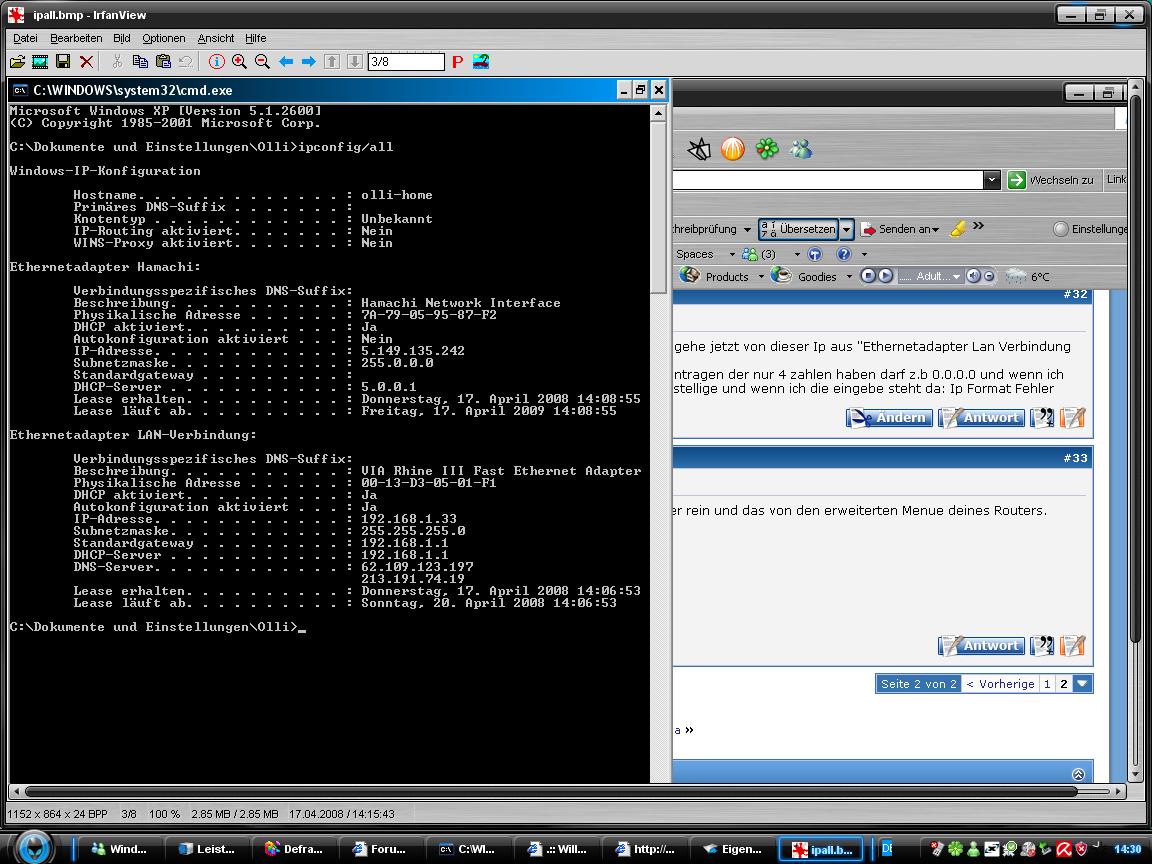Viewport: 1152px width, 864px height.
Task: Click the scroll-to-top icon at the forum bottom
Action: click(1078, 774)
